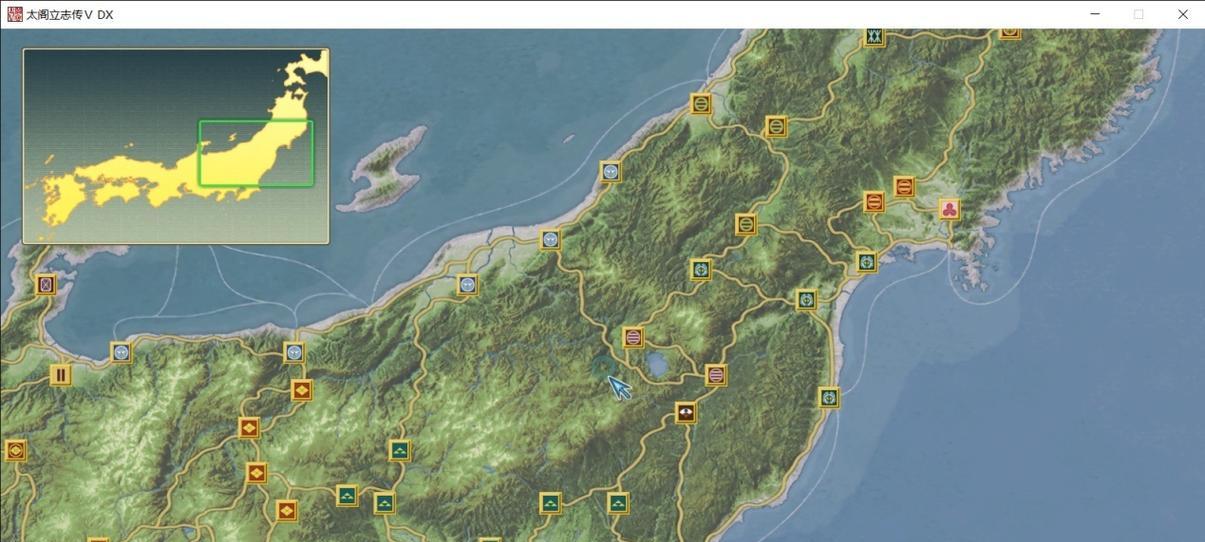Select the orange barred-crest castle closest to the pink trefoil castle

pyautogui.click(x=904, y=186)
